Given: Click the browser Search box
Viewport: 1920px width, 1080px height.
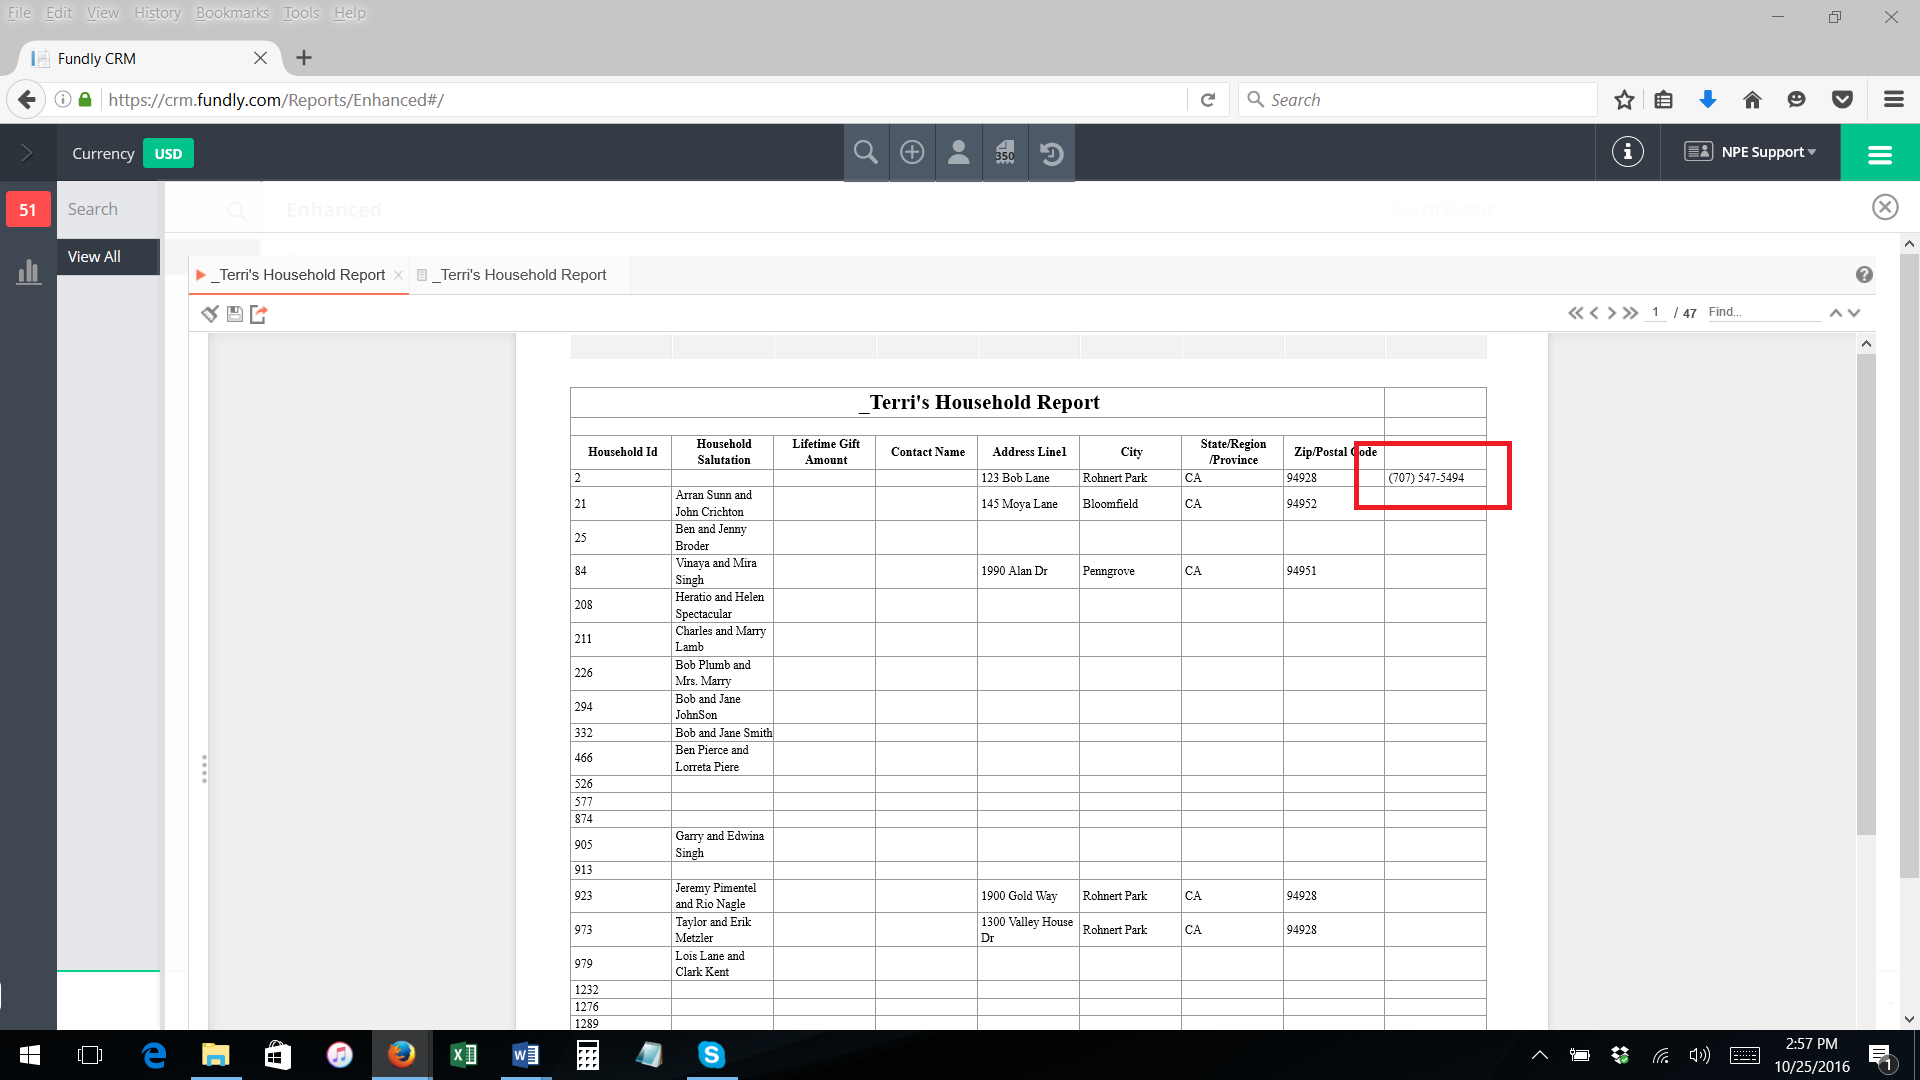Looking at the screenshot, I should 1418,100.
